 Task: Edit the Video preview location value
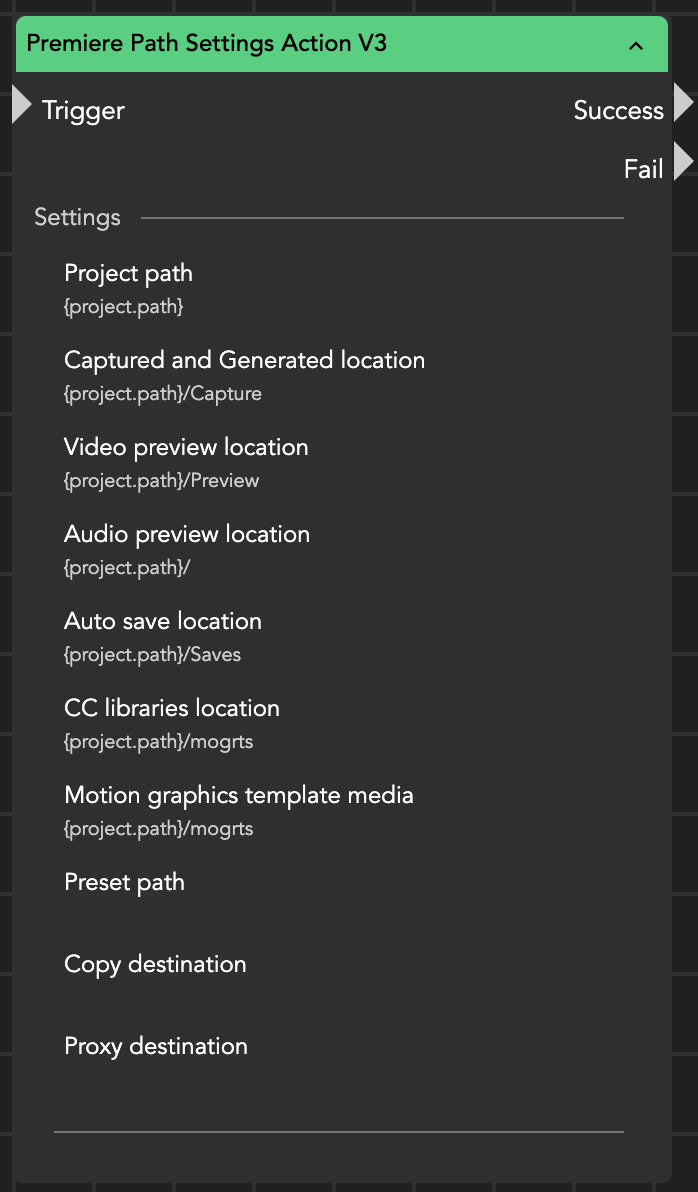161,481
